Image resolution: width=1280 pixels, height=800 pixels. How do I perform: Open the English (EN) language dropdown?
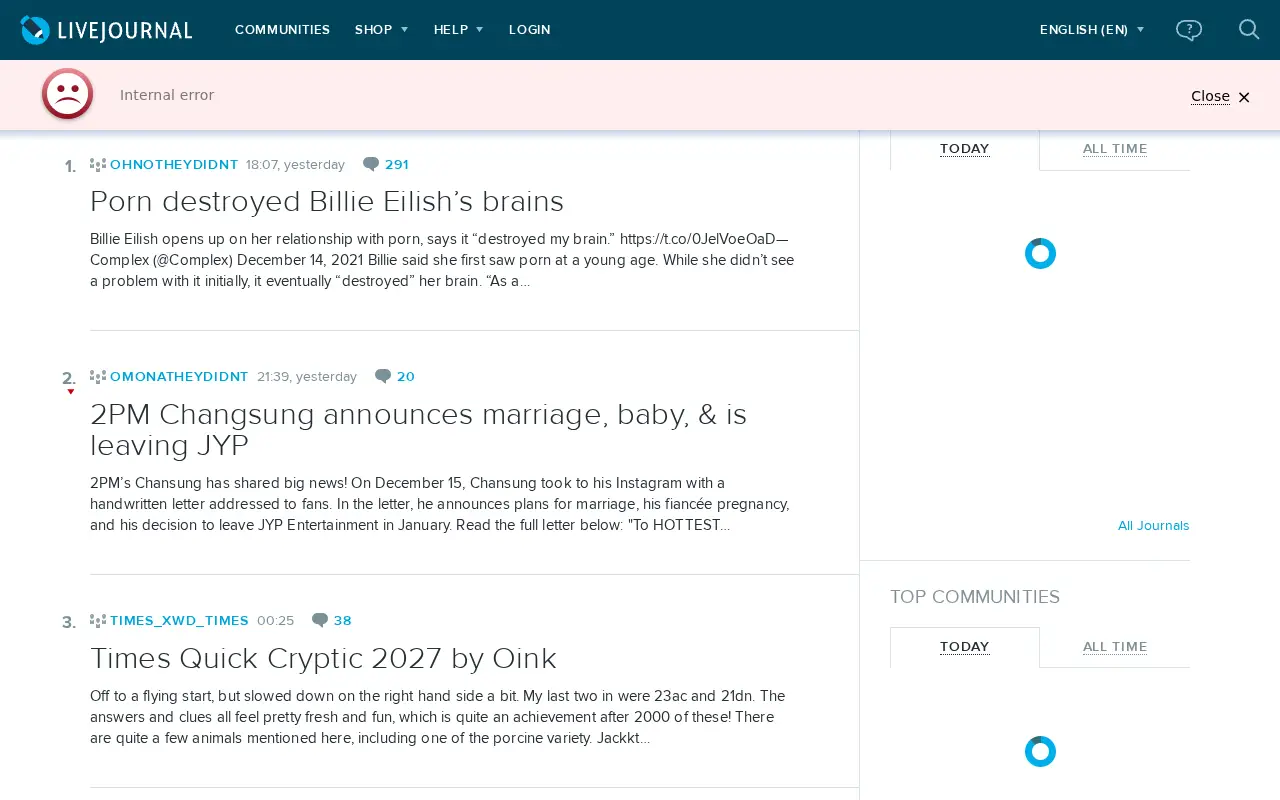(x=1092, y=30)
